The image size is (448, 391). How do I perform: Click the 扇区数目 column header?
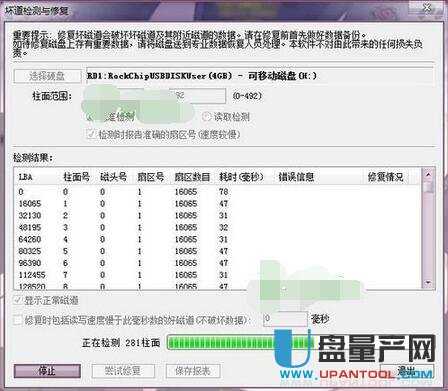pos(194,177)
